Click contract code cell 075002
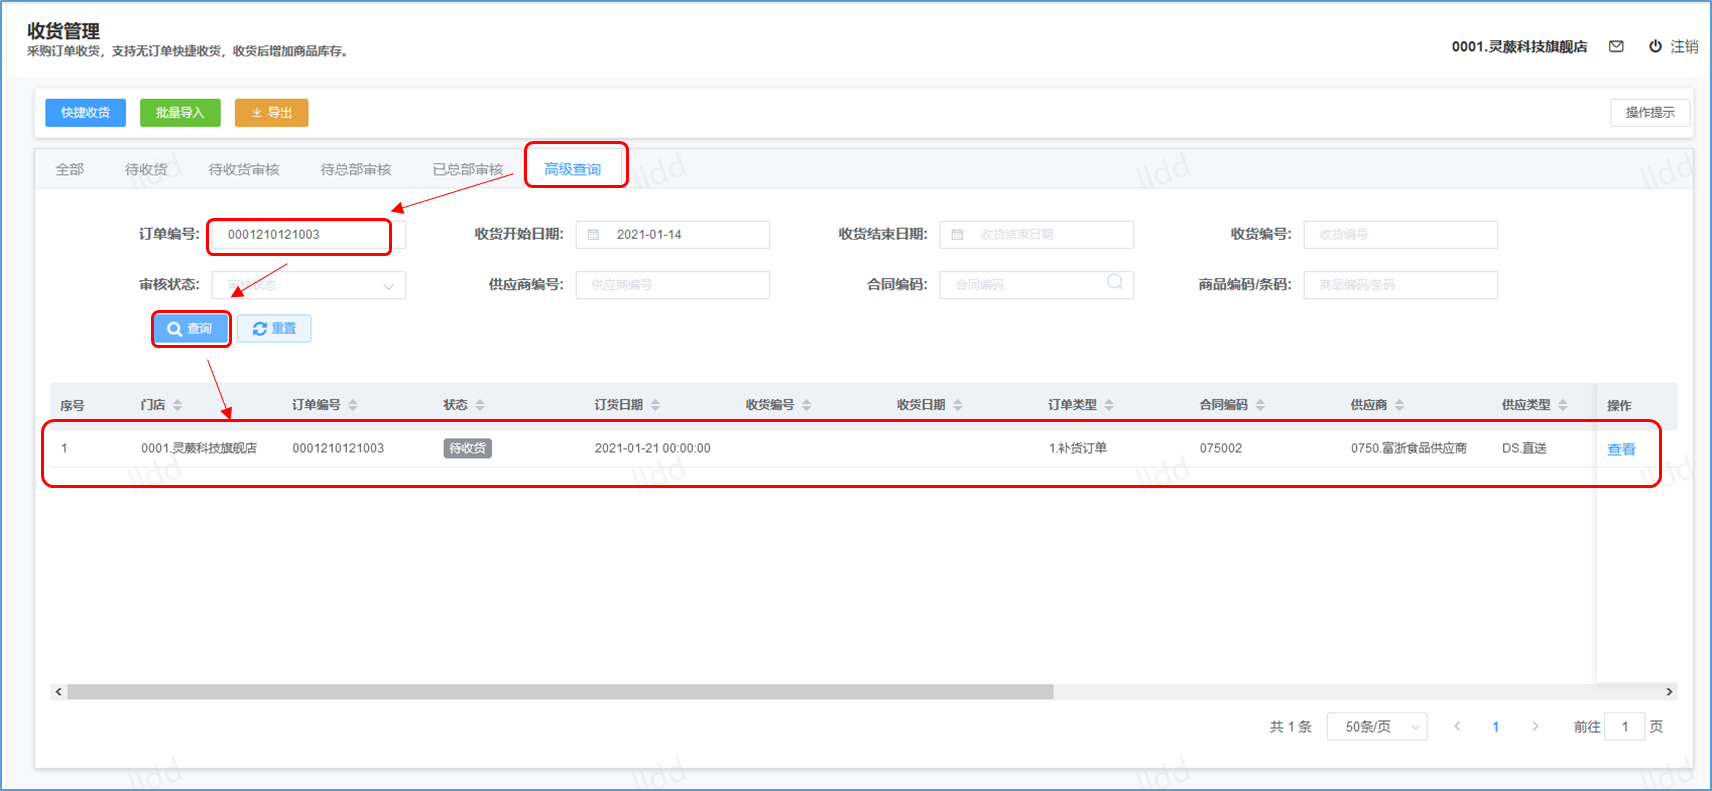 pos(1221,448)
